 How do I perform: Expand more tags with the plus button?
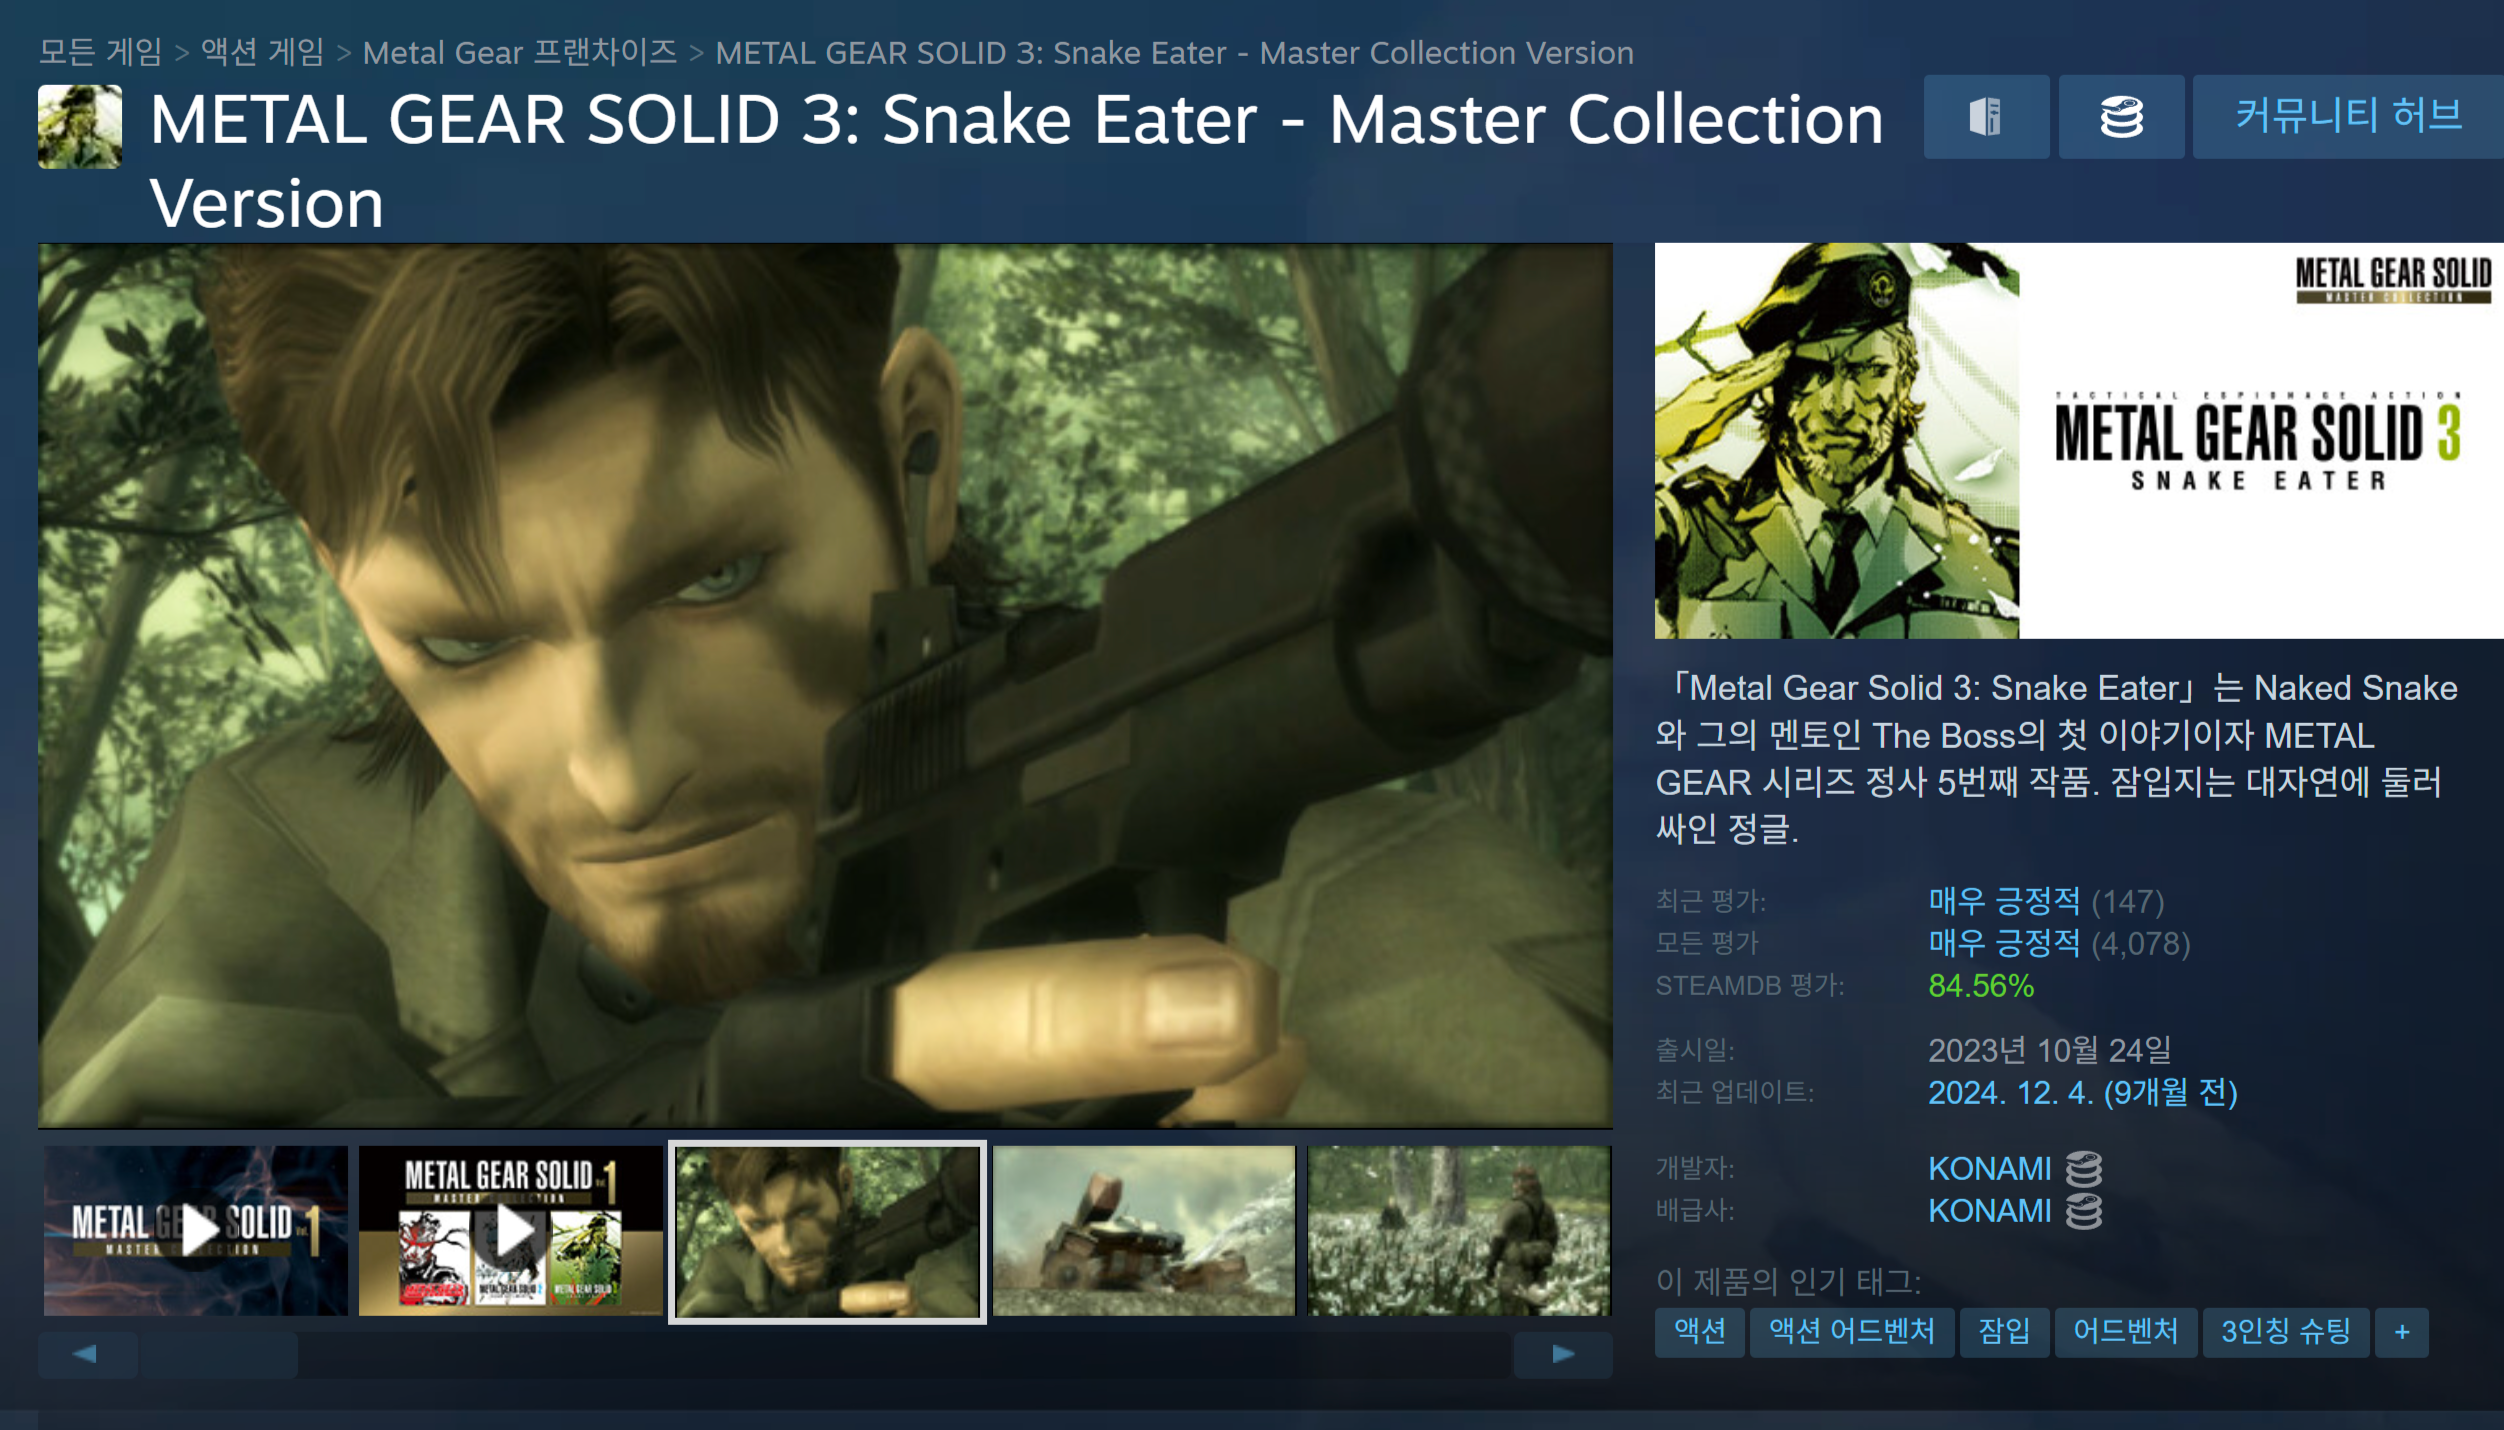coord(2402,1332)
